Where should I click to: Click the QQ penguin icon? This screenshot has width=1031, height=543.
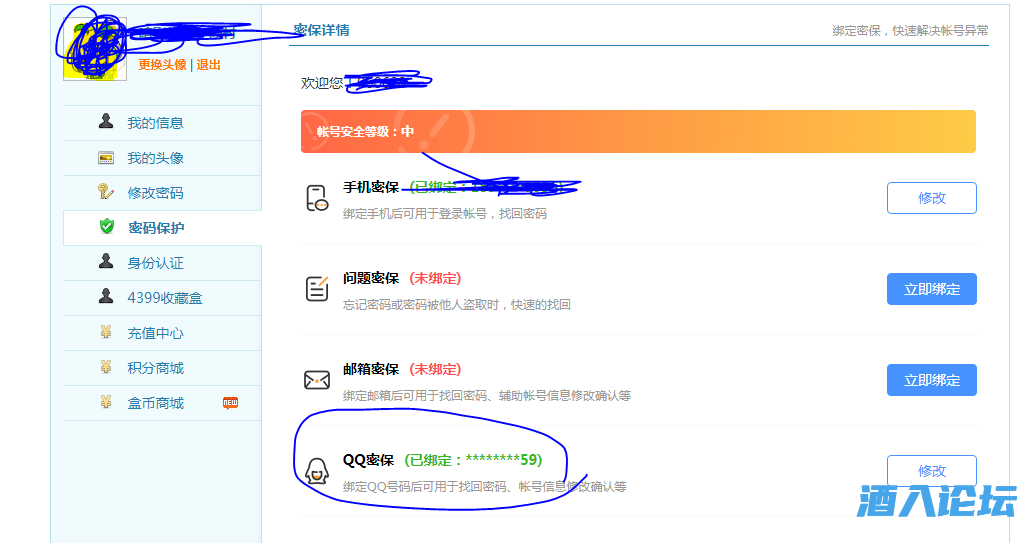(x=317, y=471)
